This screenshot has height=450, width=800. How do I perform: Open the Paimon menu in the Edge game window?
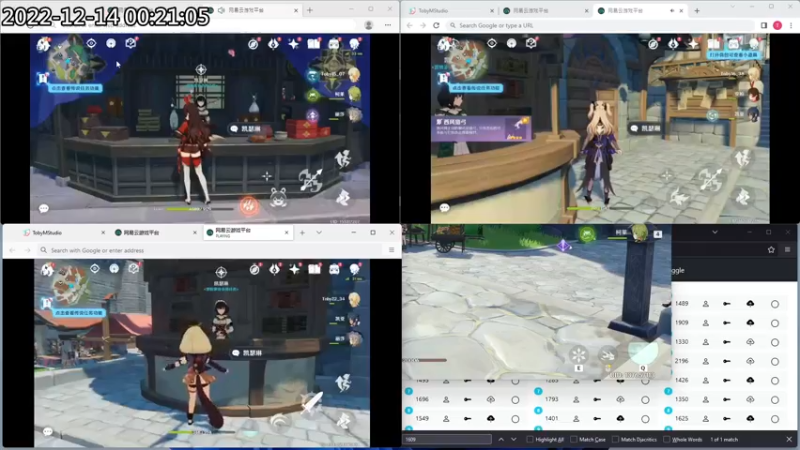pos(43,44)
